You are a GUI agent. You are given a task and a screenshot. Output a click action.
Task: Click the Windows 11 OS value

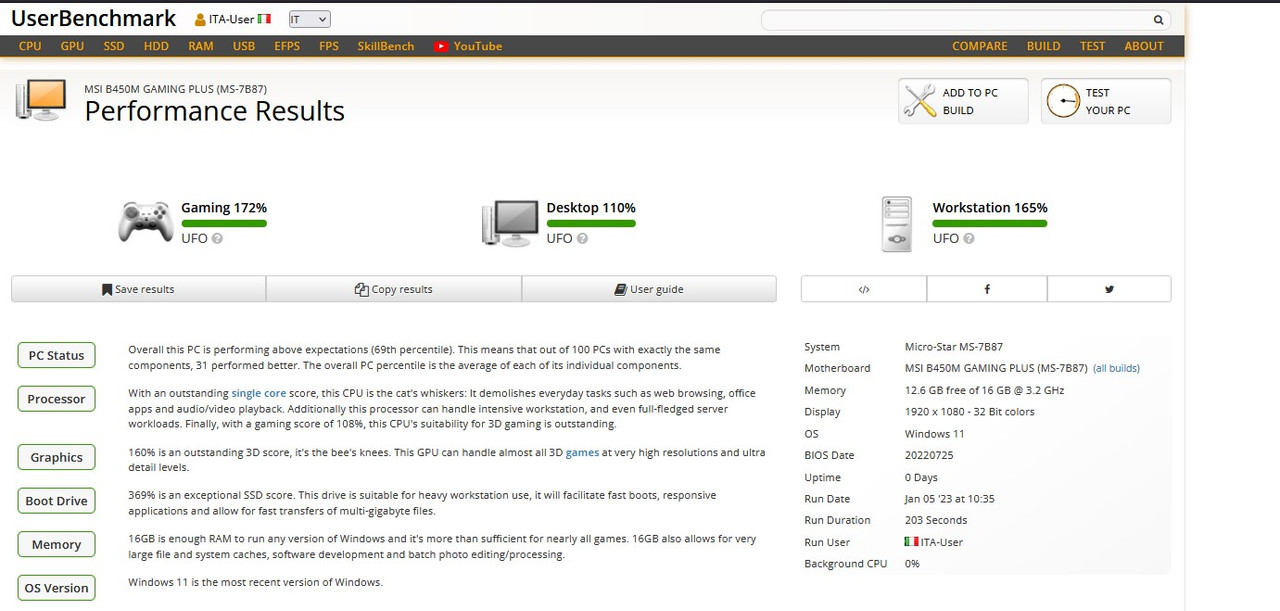[x=935, y=434]
